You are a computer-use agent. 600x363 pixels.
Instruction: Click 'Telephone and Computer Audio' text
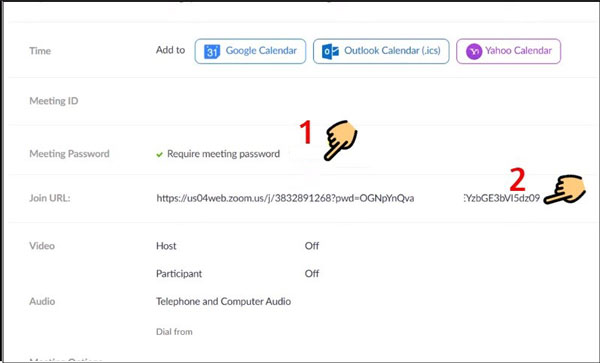pyautogui.click(x=223, y=301)
